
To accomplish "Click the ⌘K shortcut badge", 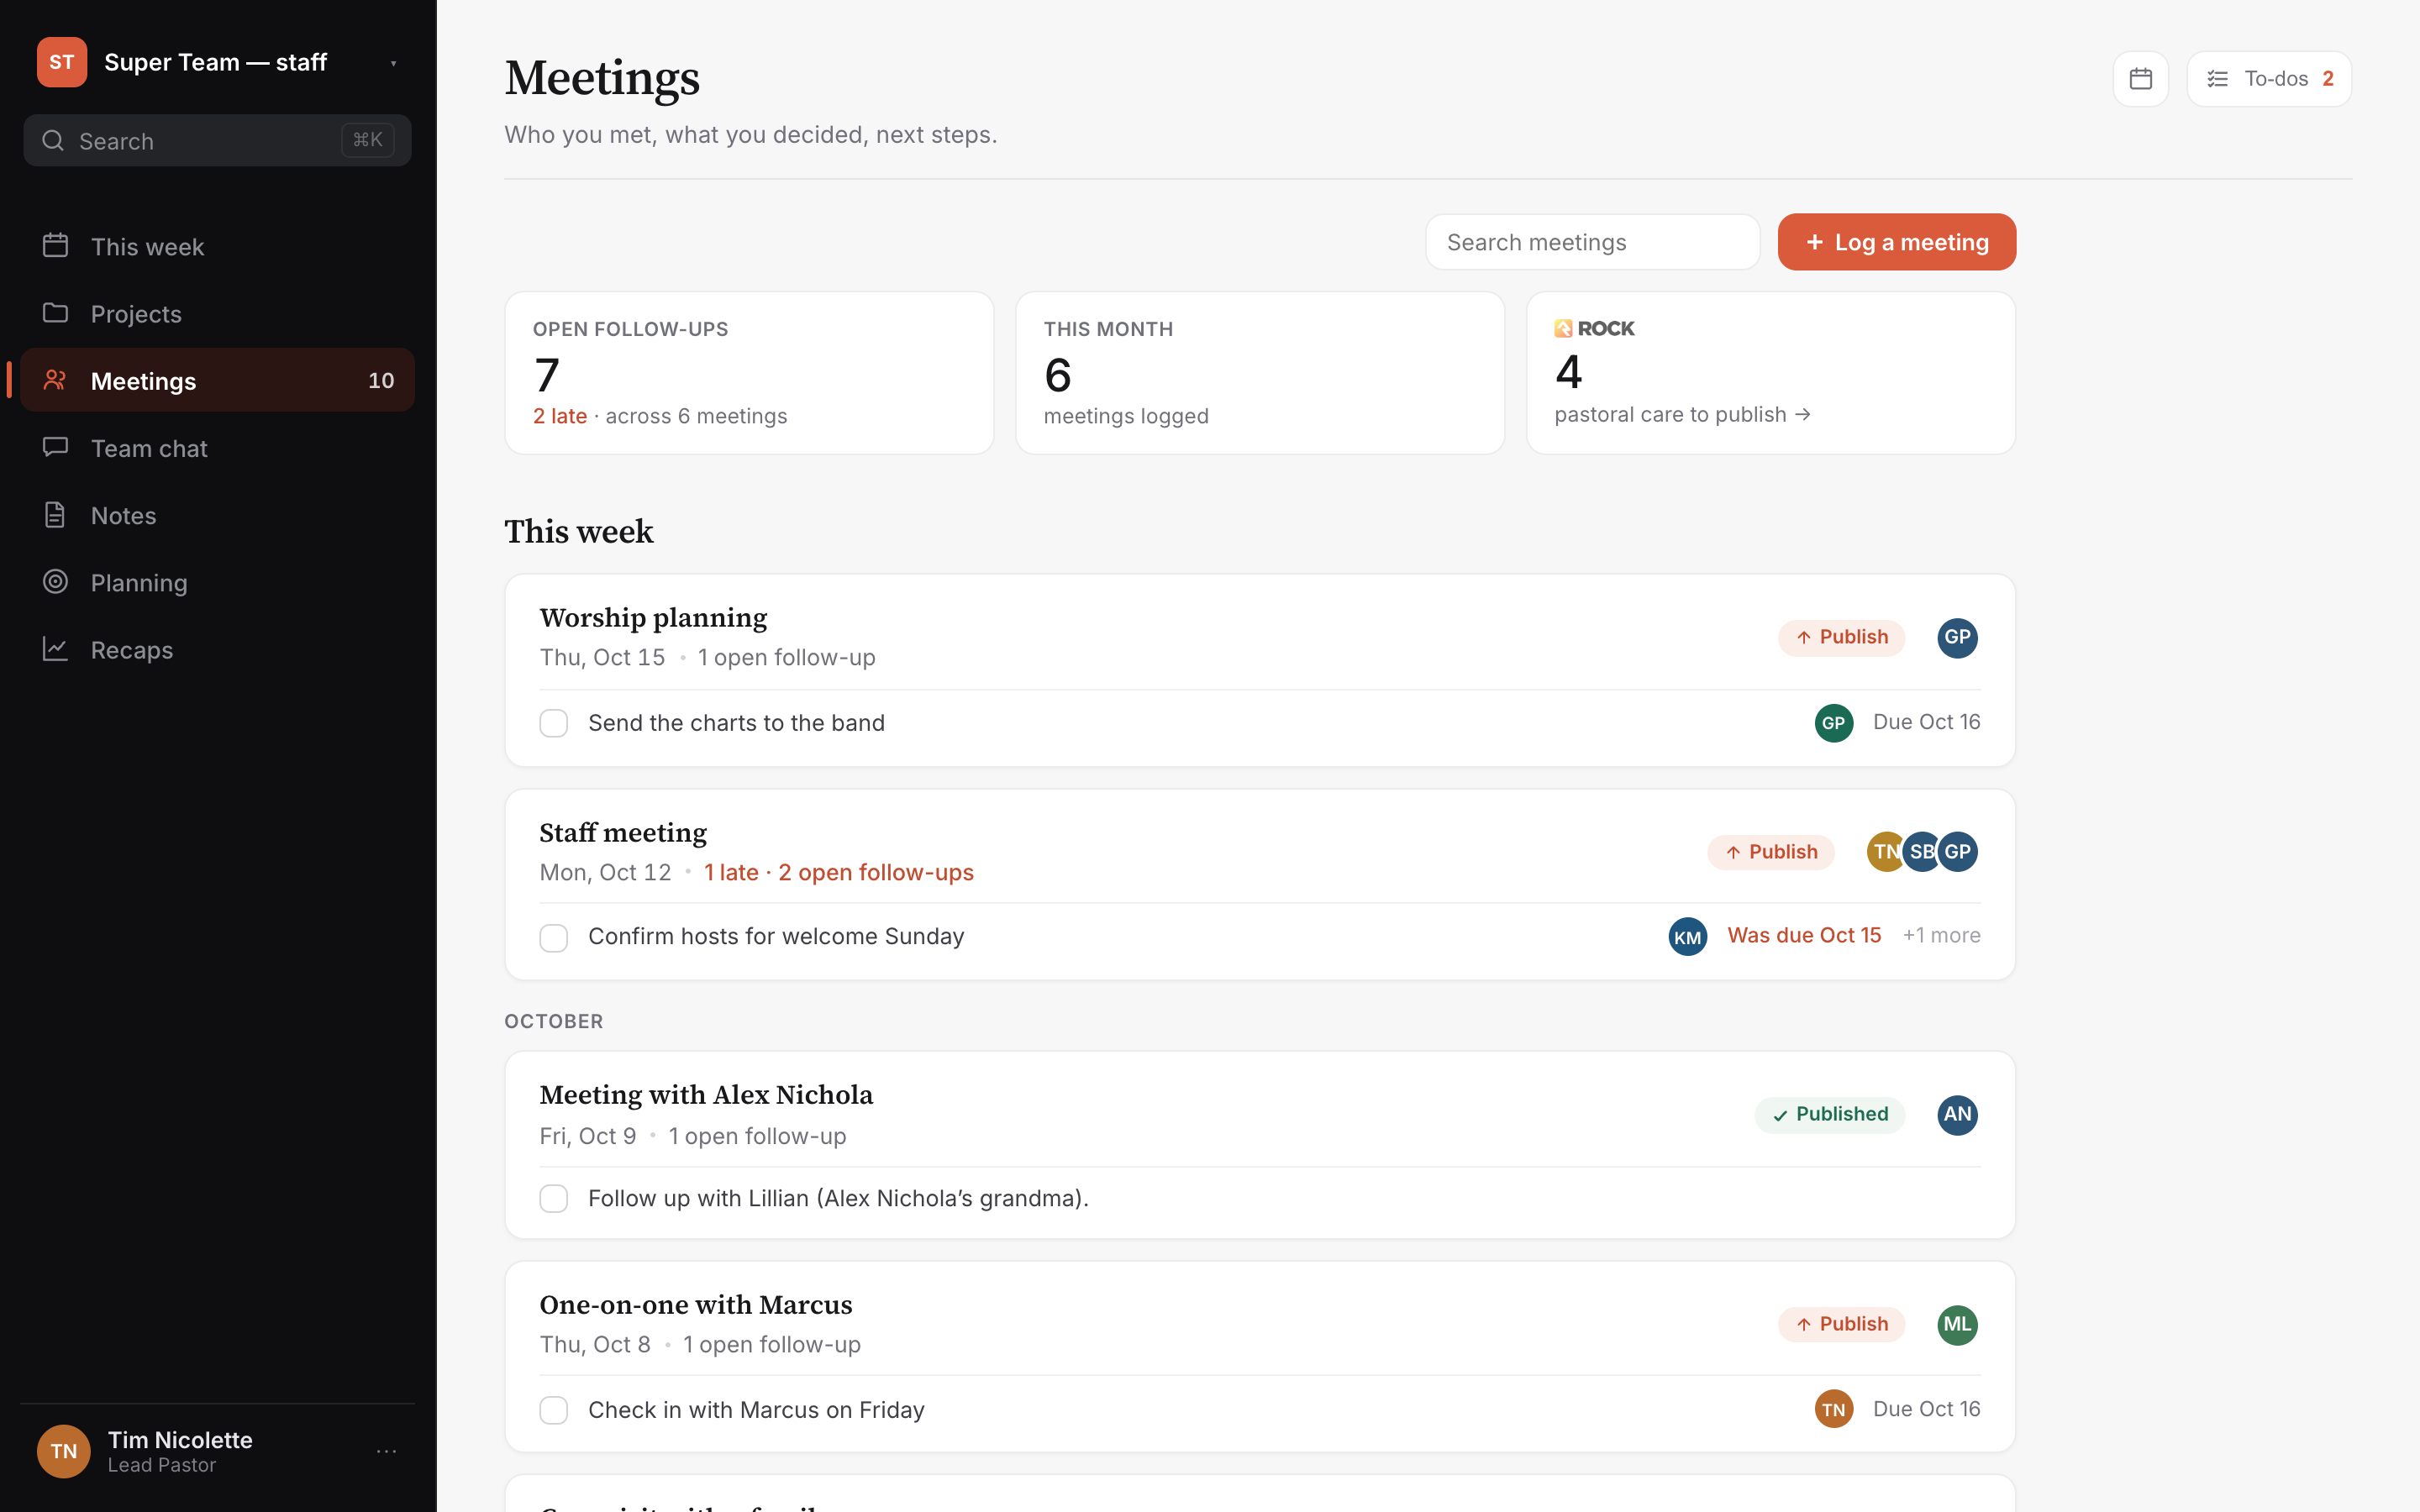I will pos(368,140).
